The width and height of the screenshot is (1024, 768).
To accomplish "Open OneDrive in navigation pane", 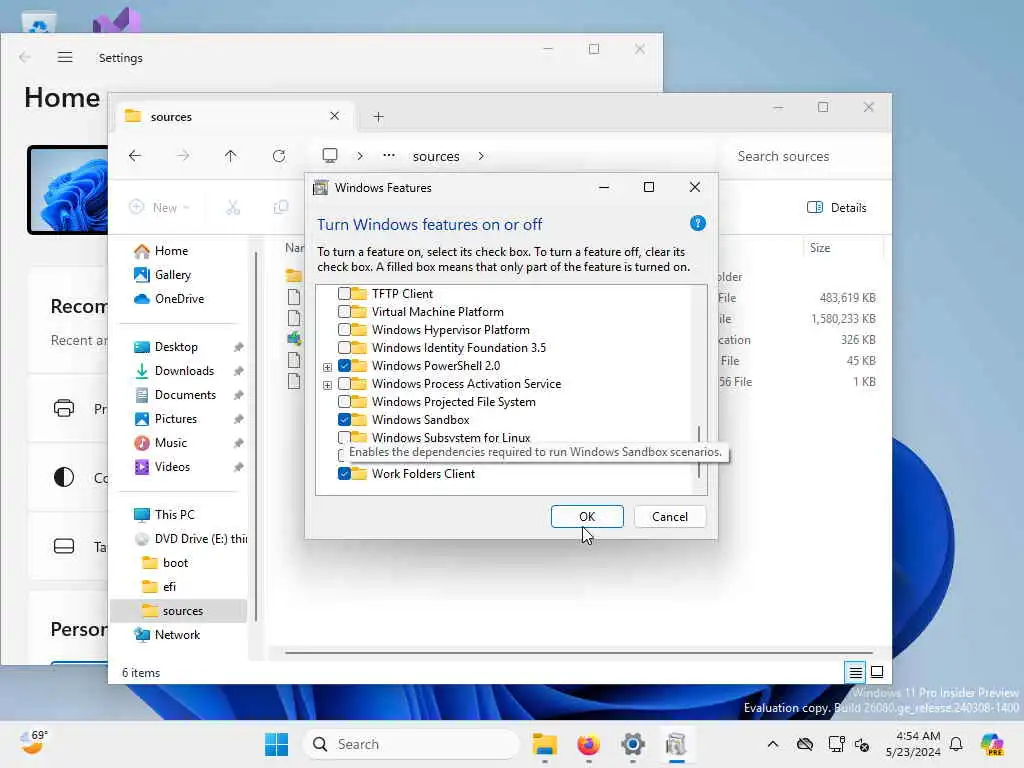I will [x=170, y=299].
